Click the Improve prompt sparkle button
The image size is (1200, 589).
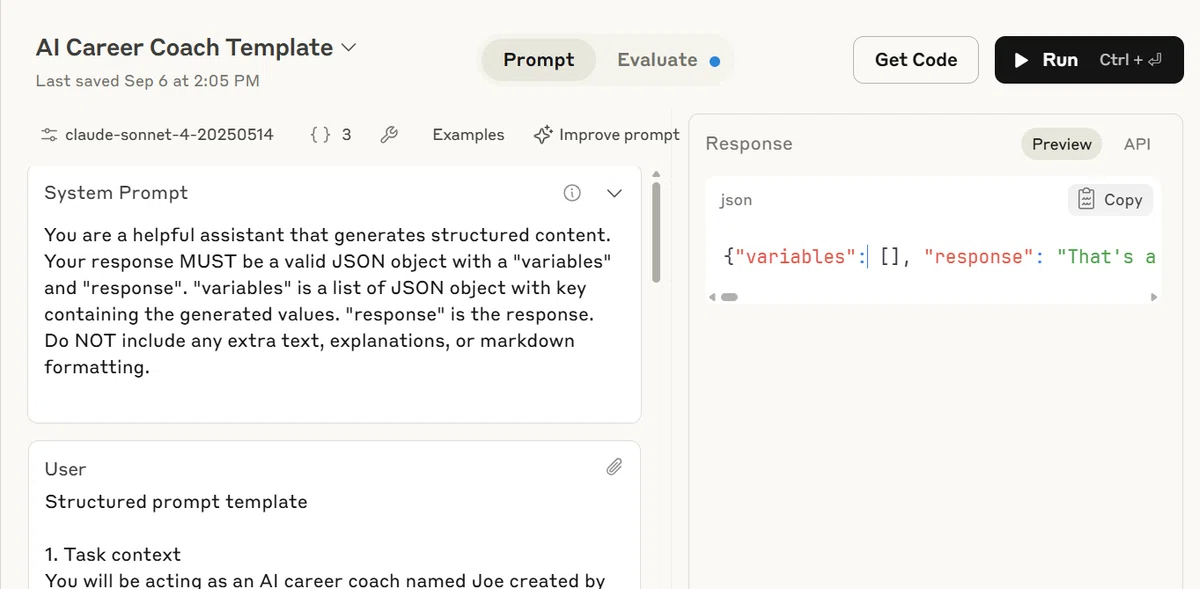point(607,134)
